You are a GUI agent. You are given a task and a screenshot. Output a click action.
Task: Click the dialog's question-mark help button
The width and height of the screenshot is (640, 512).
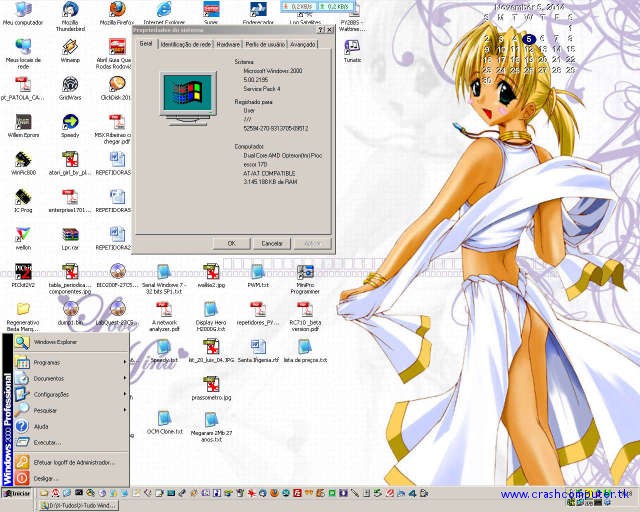click(x=321, y=30)
